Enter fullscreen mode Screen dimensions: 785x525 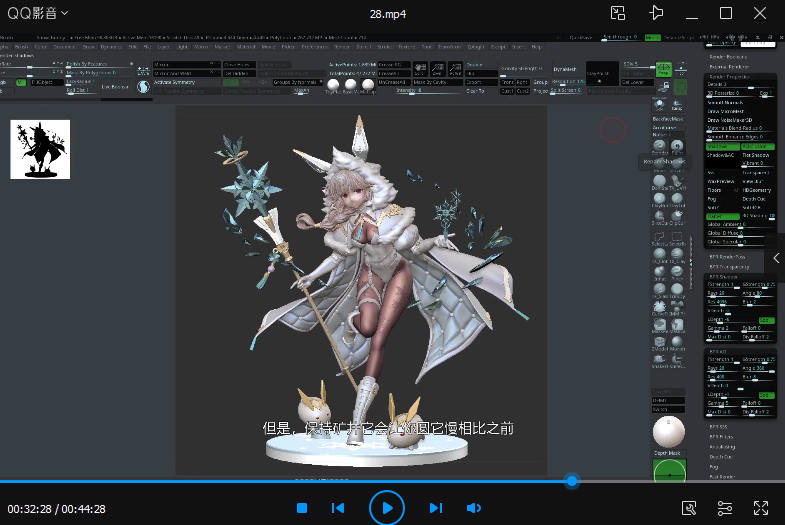pyautogui.click(x=761, y=508)
